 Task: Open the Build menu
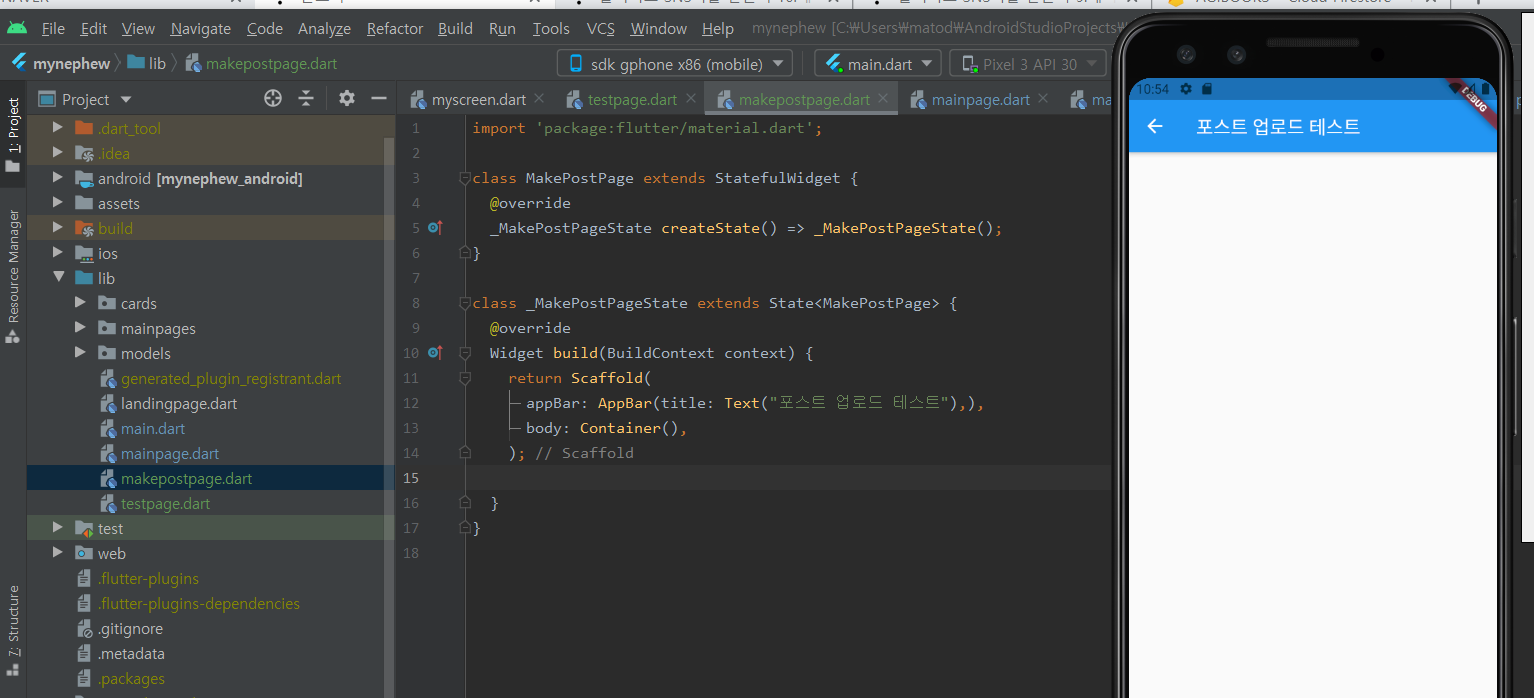(x=455, y=29)
